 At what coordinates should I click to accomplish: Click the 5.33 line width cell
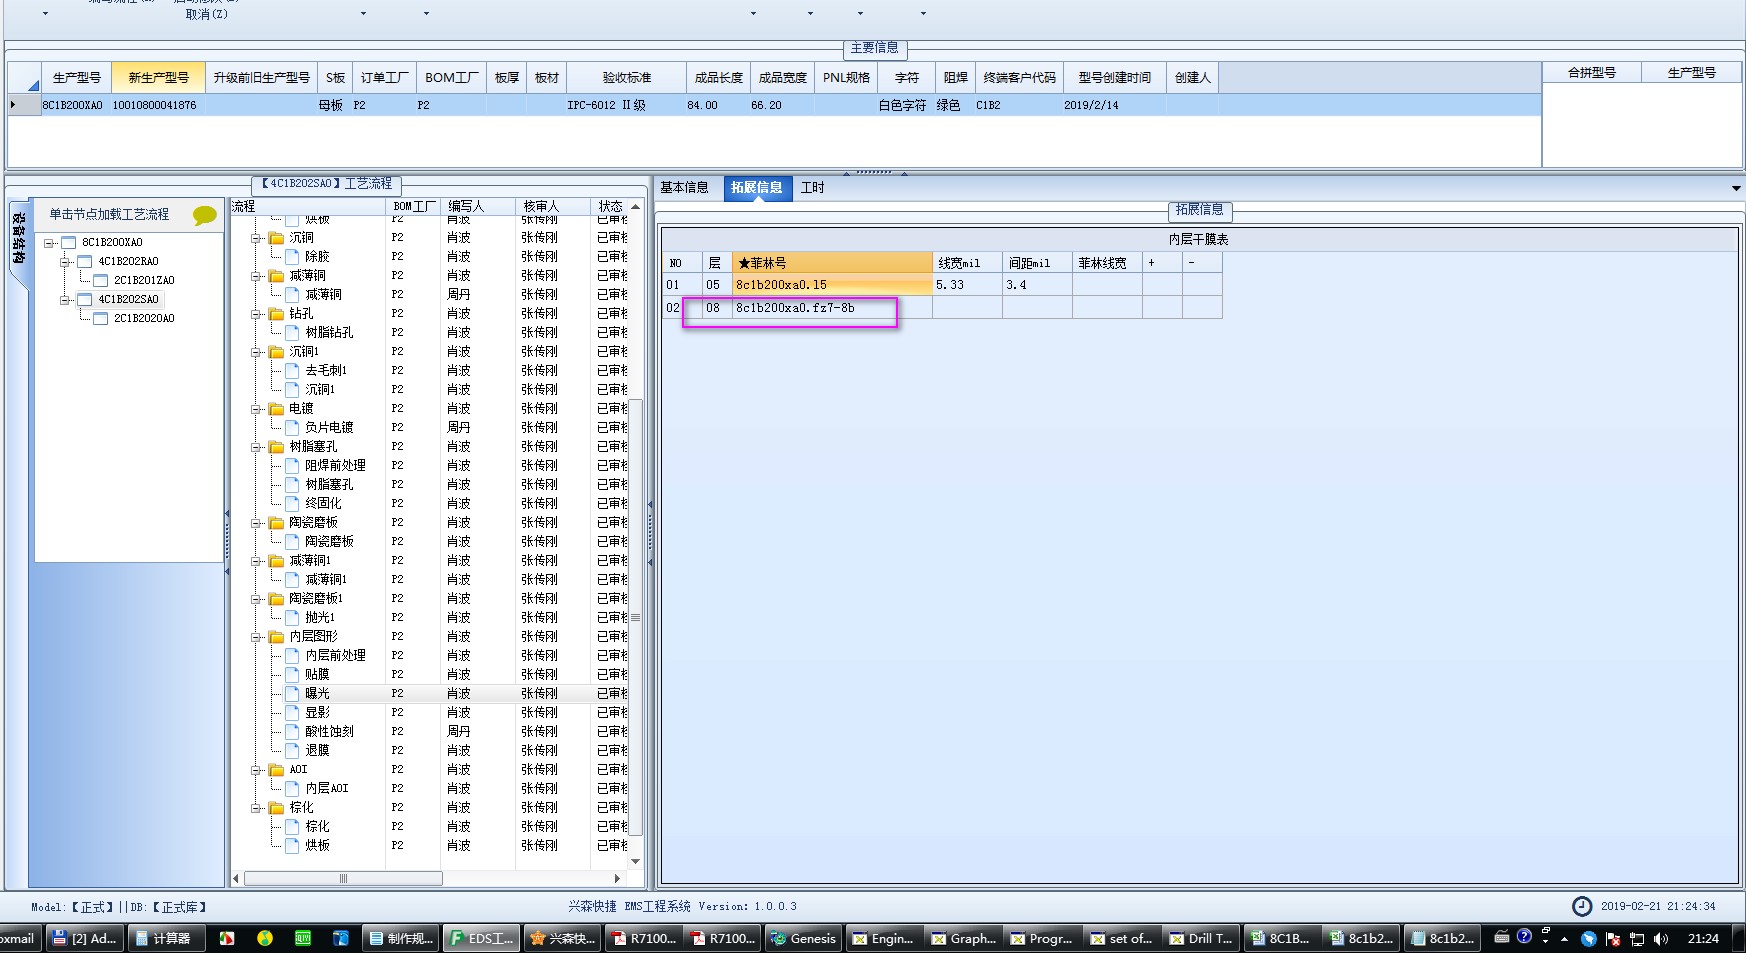click(967, 285)
